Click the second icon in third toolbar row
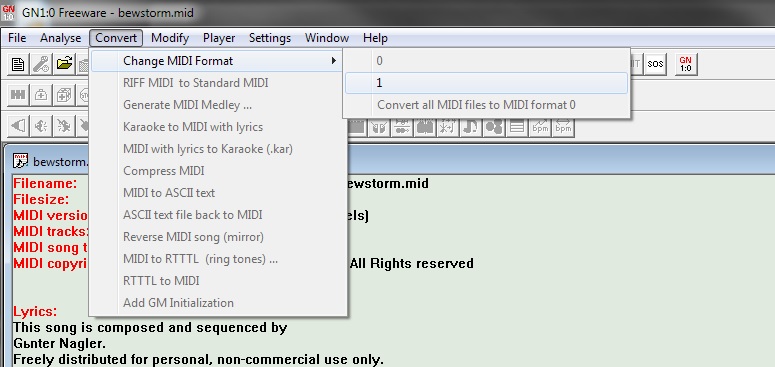 41,126
